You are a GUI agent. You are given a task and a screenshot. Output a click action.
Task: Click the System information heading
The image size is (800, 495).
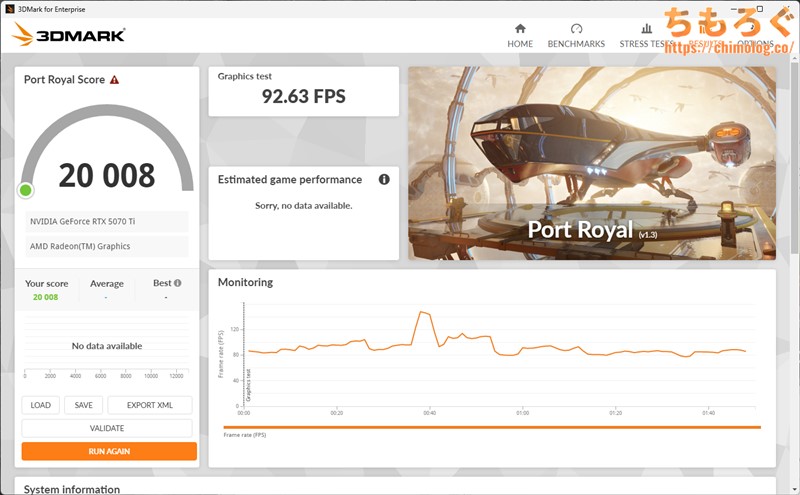click(72, 489)
